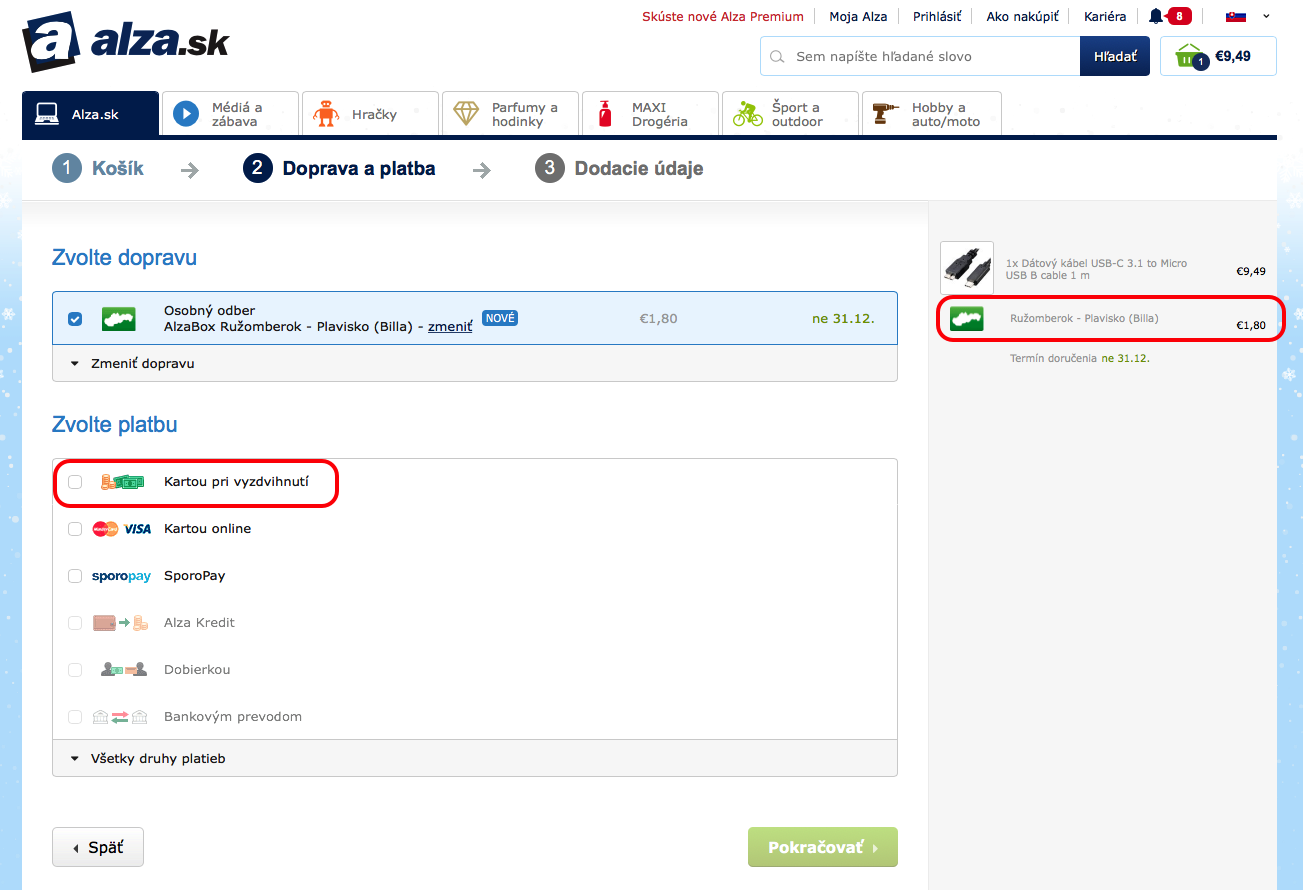This screenshot has height=890, width=1303.
Task: Click the Alza.sk logo
Action: click(x=126, y=42)
